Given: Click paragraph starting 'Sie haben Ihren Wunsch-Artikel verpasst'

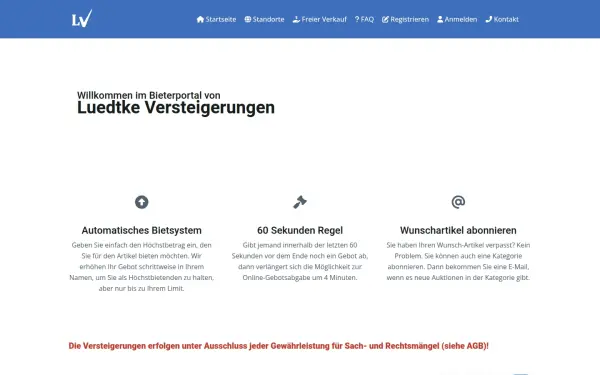Looking at the screenshot, I should [458, 261].
